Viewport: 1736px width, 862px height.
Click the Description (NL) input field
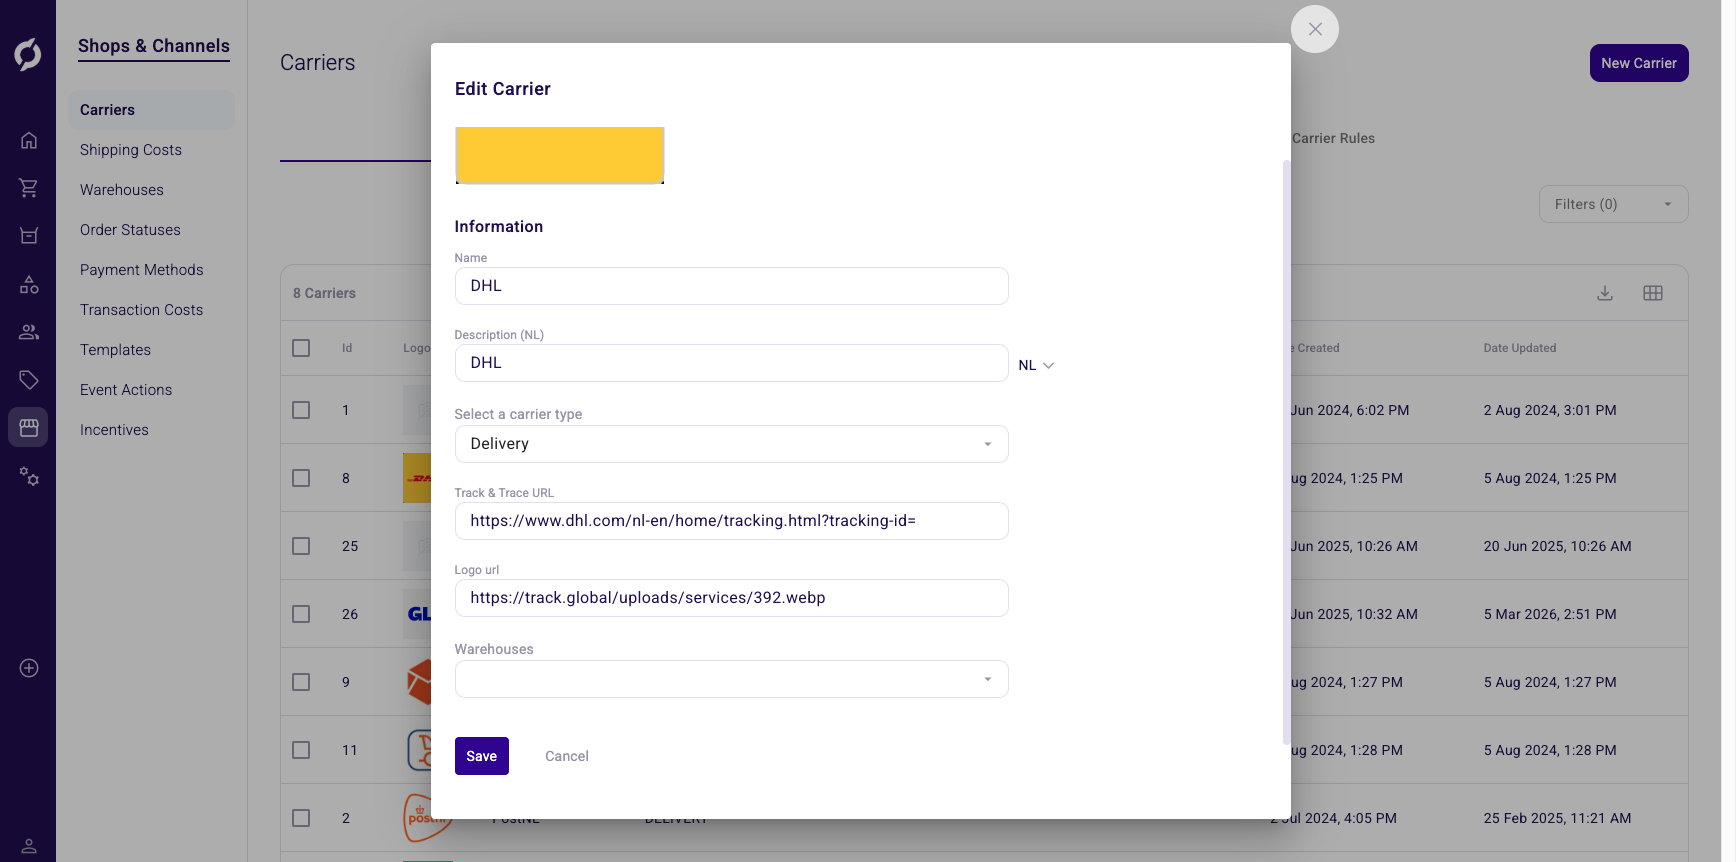[731, 363]
